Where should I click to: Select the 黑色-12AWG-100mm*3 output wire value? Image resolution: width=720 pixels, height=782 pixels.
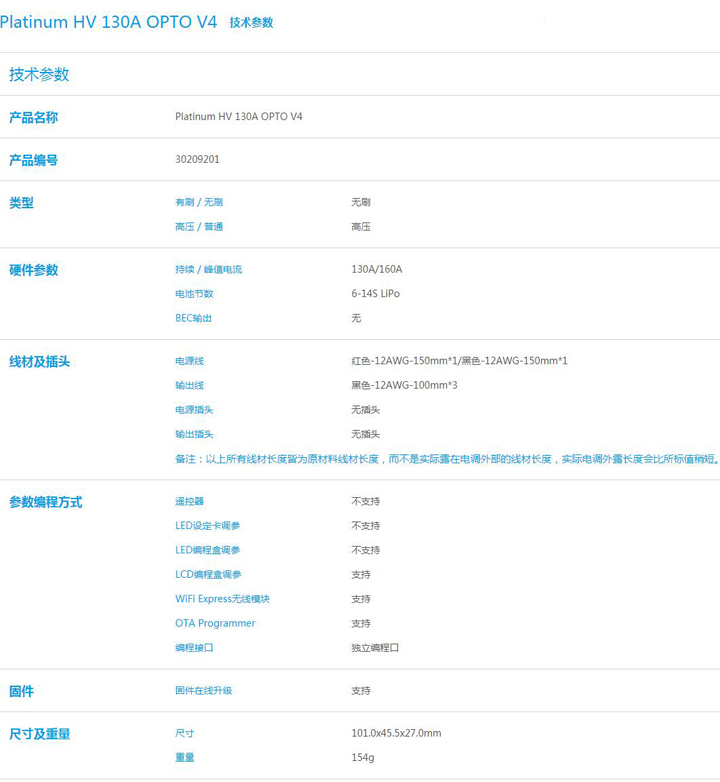point(404,385)
